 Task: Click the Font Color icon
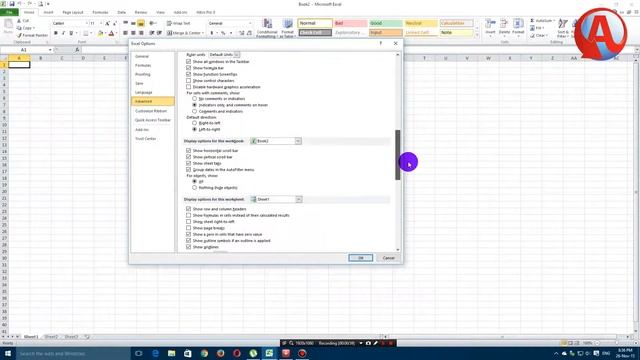[x=111, y=33]
